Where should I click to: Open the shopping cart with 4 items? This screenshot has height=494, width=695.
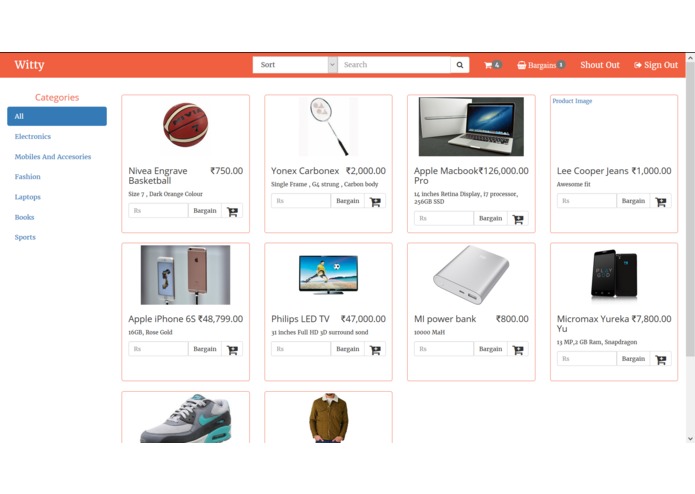point(492,65)
